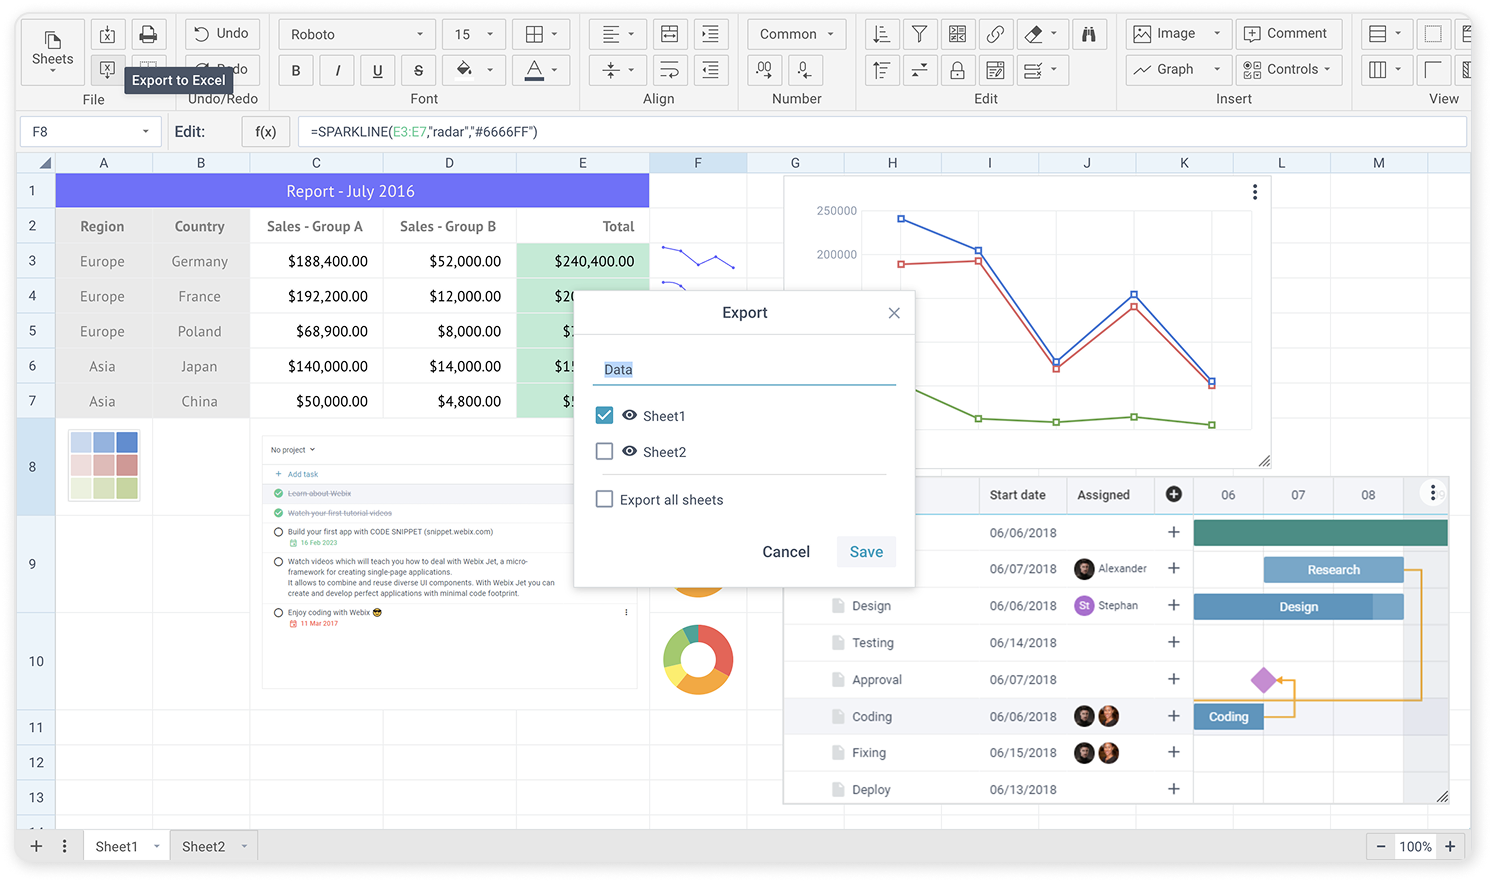The image size is (1492, 882).
Task: Click the lock cell icon
Action: click(x=957, y=70)
